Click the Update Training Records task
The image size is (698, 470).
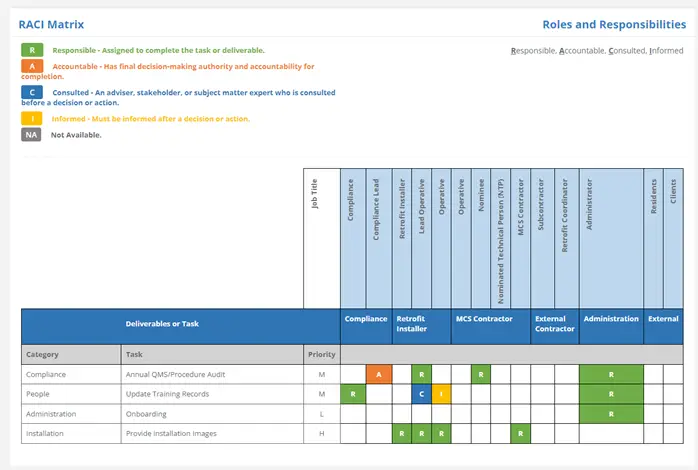(x=212, y=394)
